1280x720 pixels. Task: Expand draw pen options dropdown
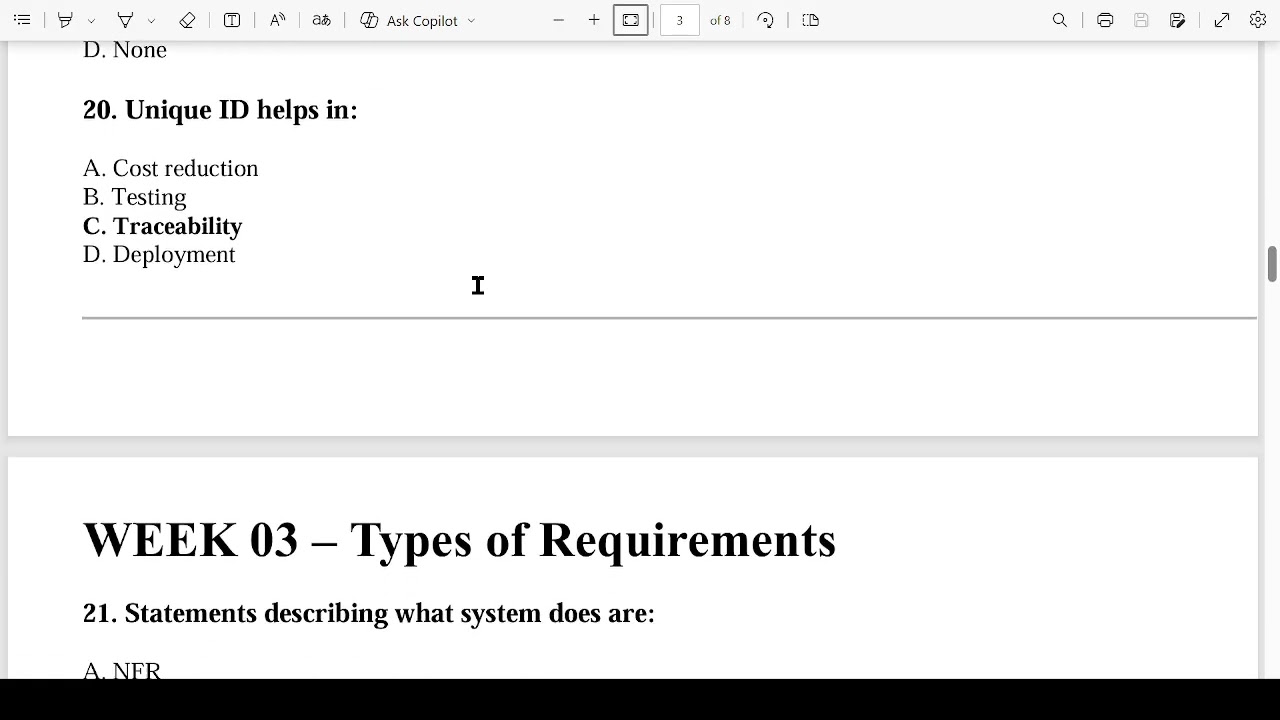coord(151,20)
